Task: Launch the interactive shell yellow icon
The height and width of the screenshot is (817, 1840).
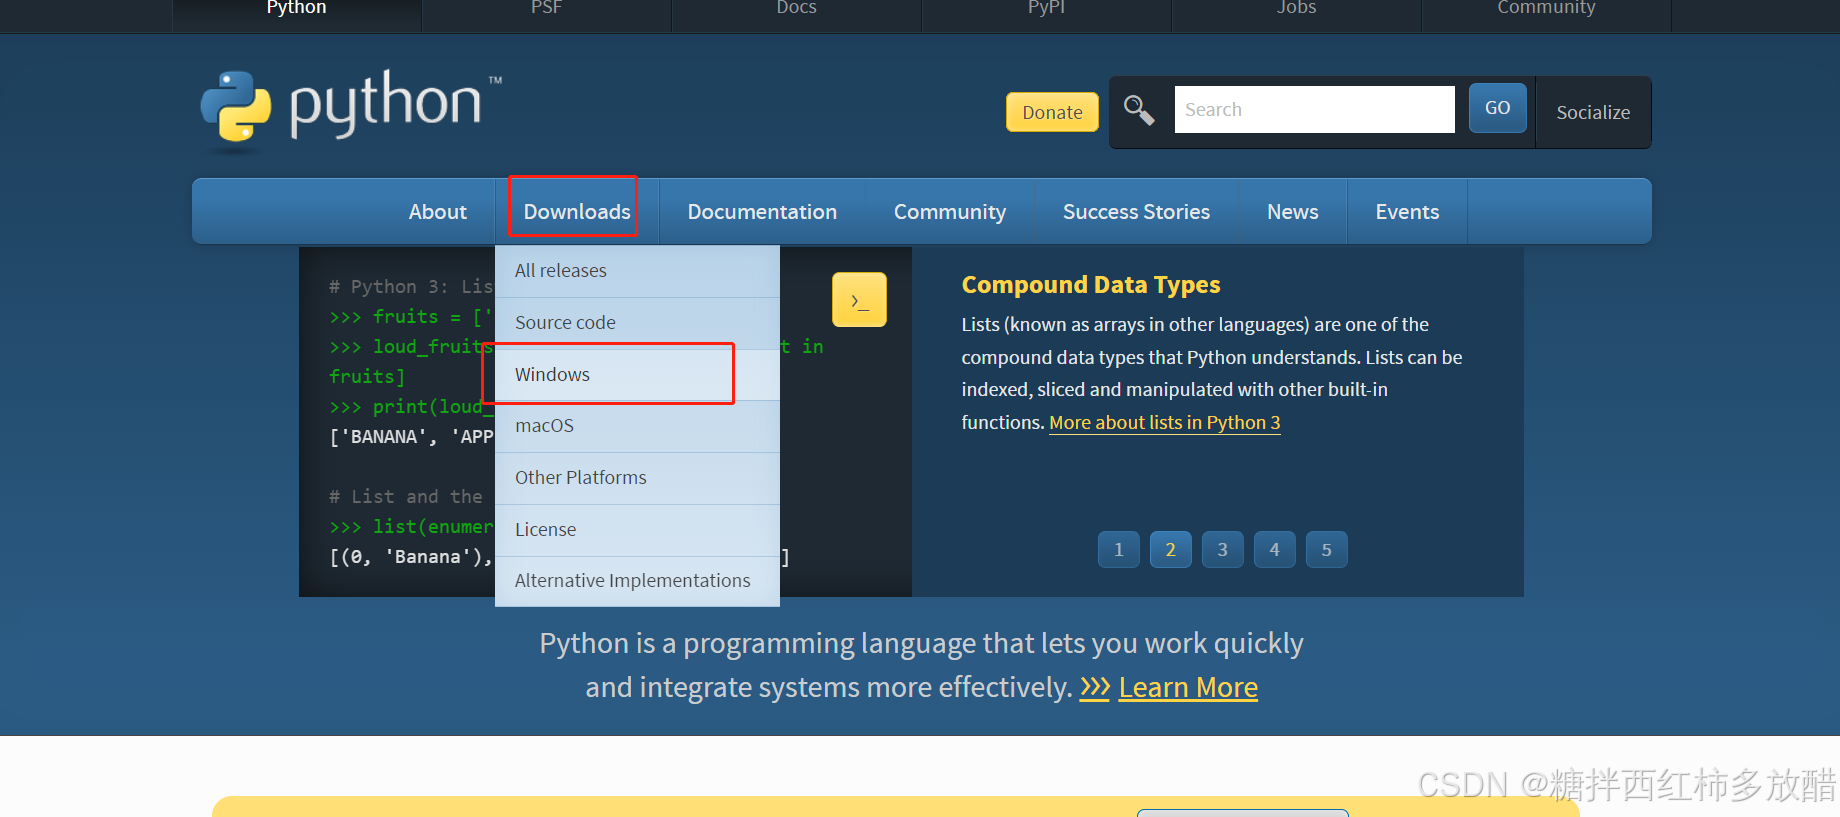Action: pos(859,300)
